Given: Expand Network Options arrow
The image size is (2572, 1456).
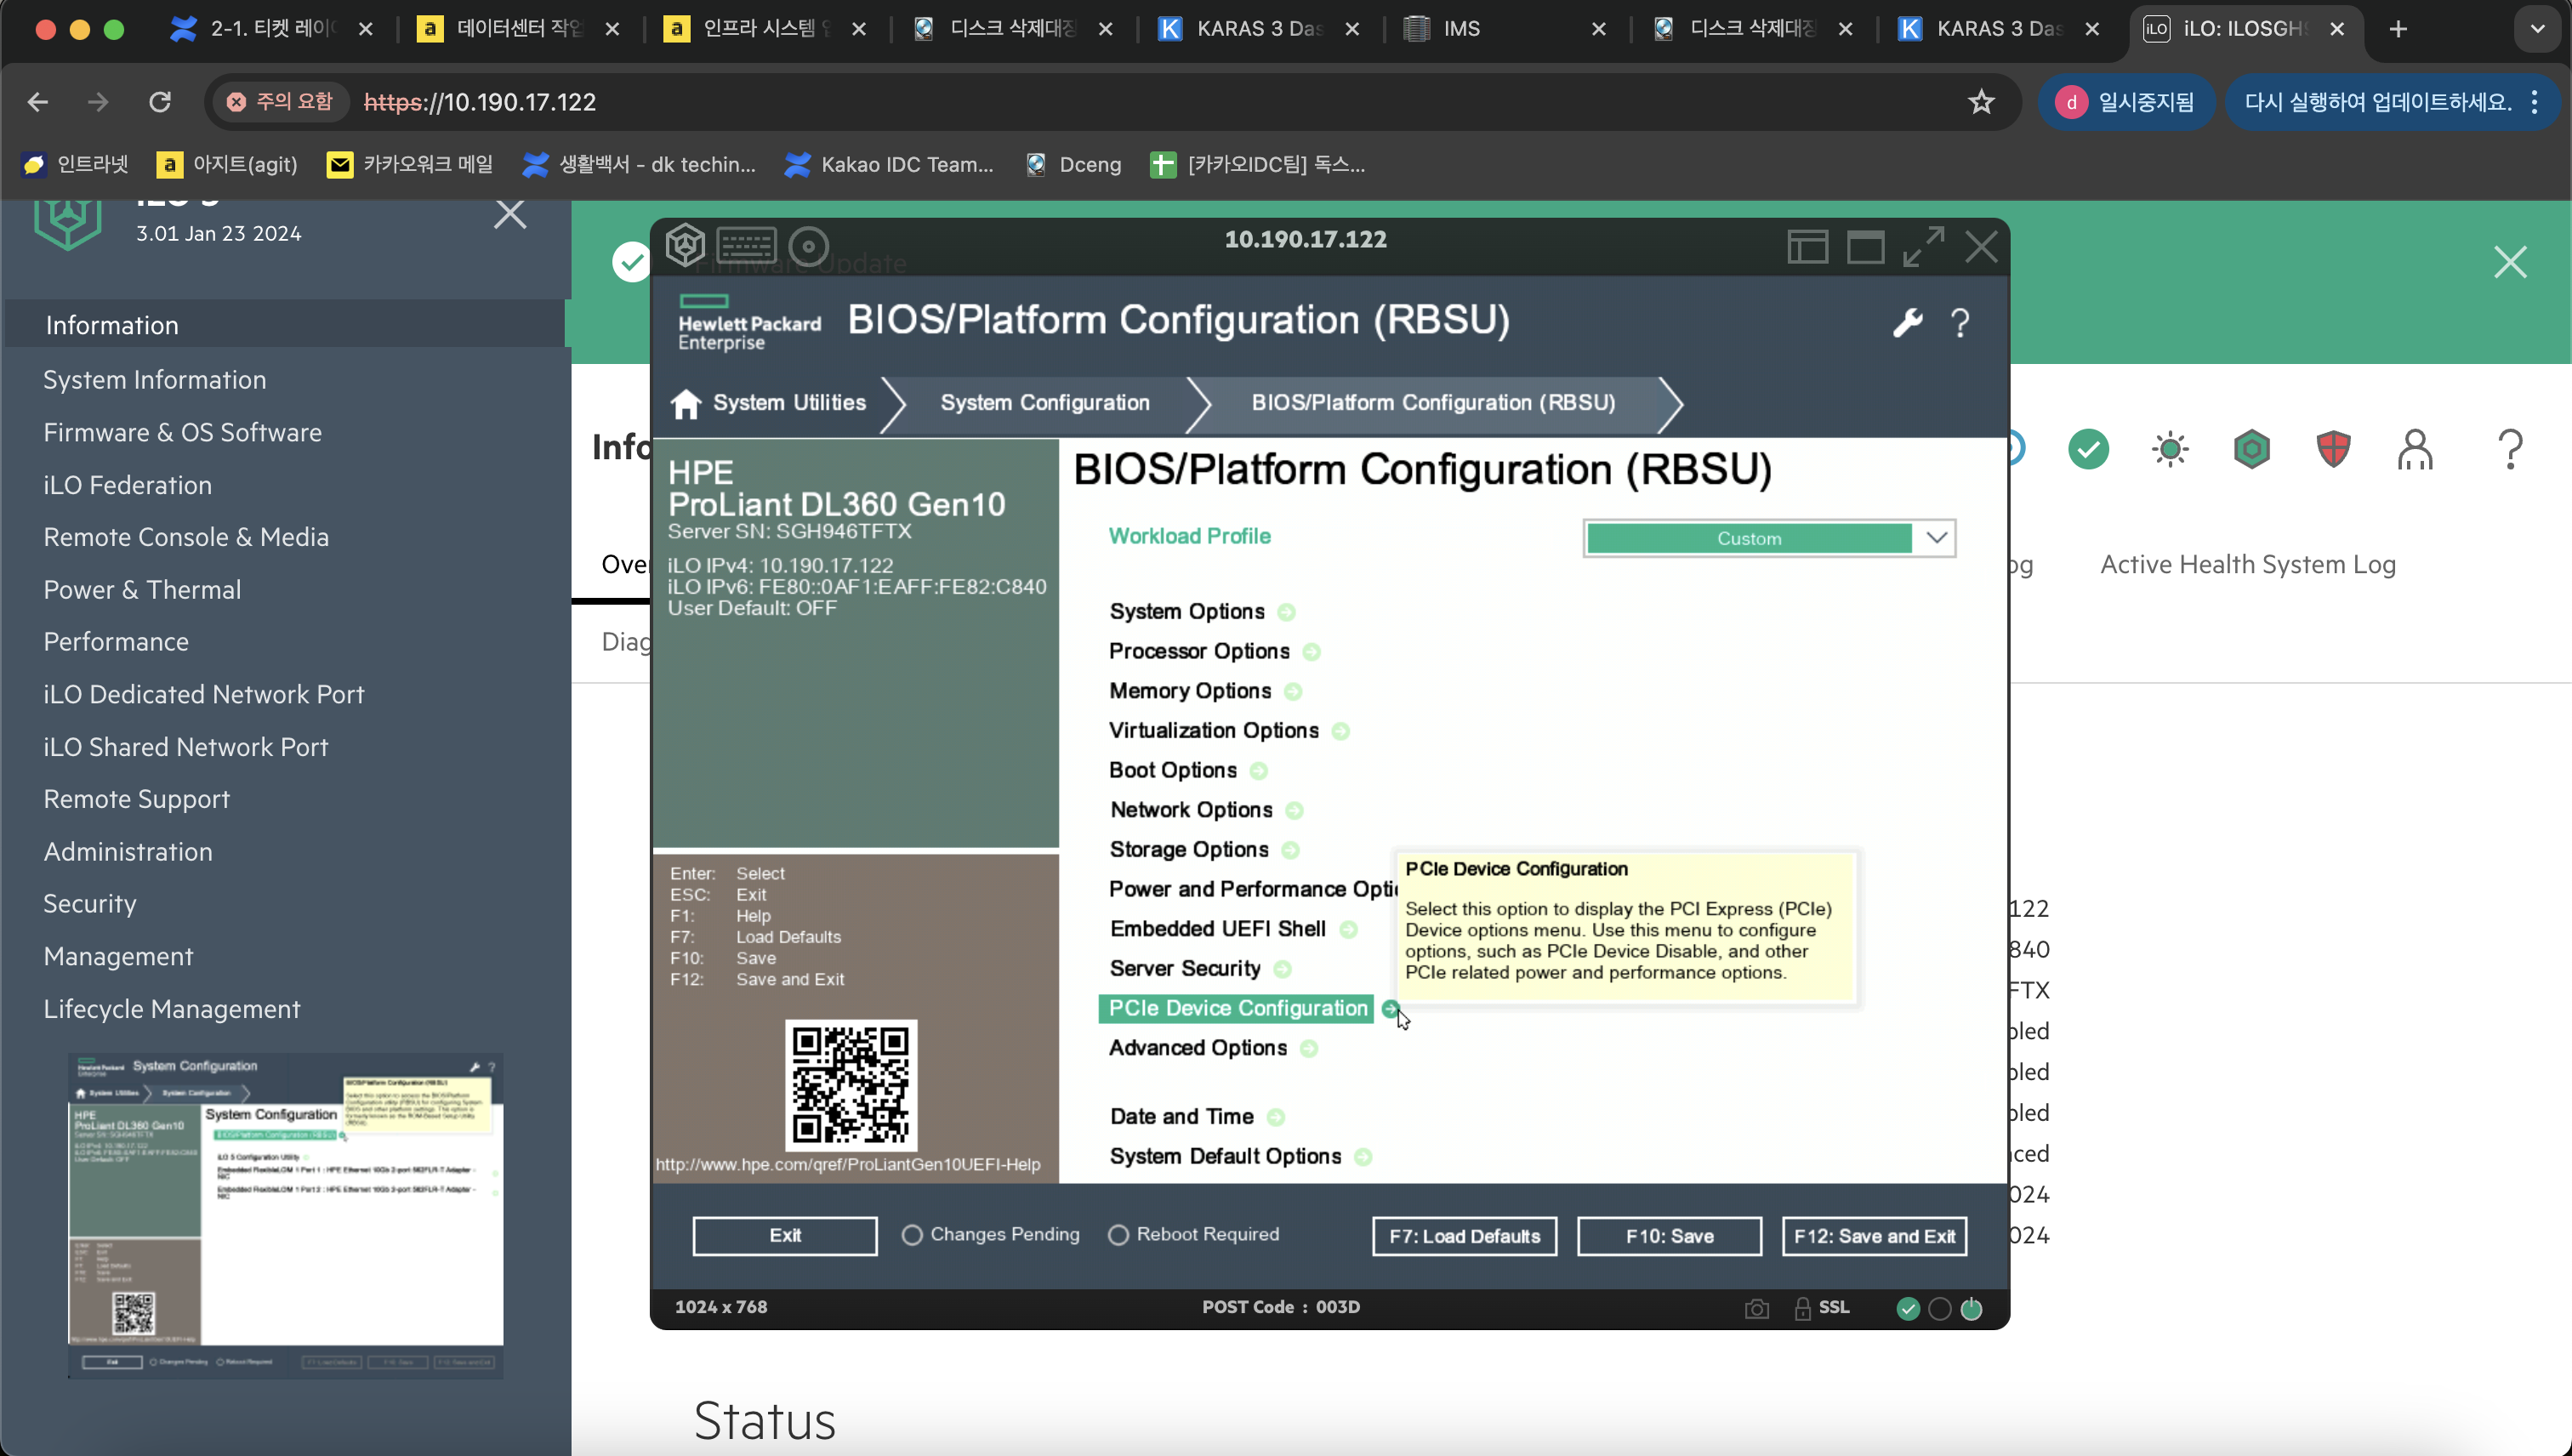Looking at the screenshot, I should pos(1294,811).
